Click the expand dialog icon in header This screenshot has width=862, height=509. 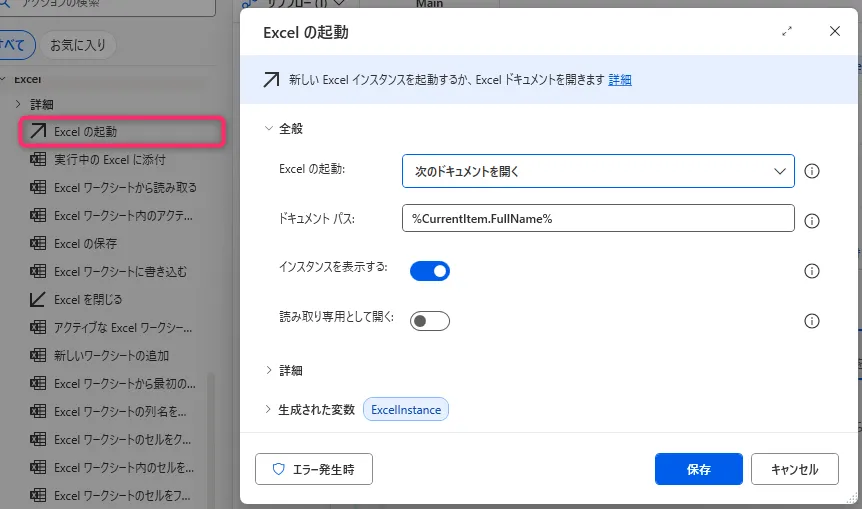787,32
